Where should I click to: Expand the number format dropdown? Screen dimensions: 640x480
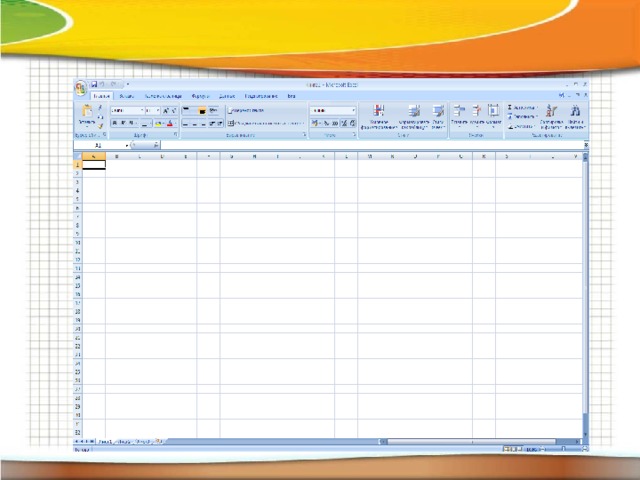[x=353, y=110]
